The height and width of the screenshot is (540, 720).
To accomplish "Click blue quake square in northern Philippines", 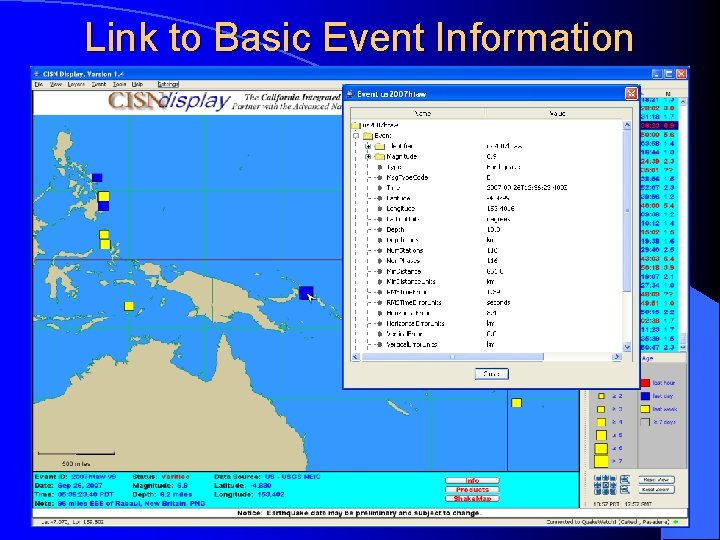I will [x=97, y=178].
